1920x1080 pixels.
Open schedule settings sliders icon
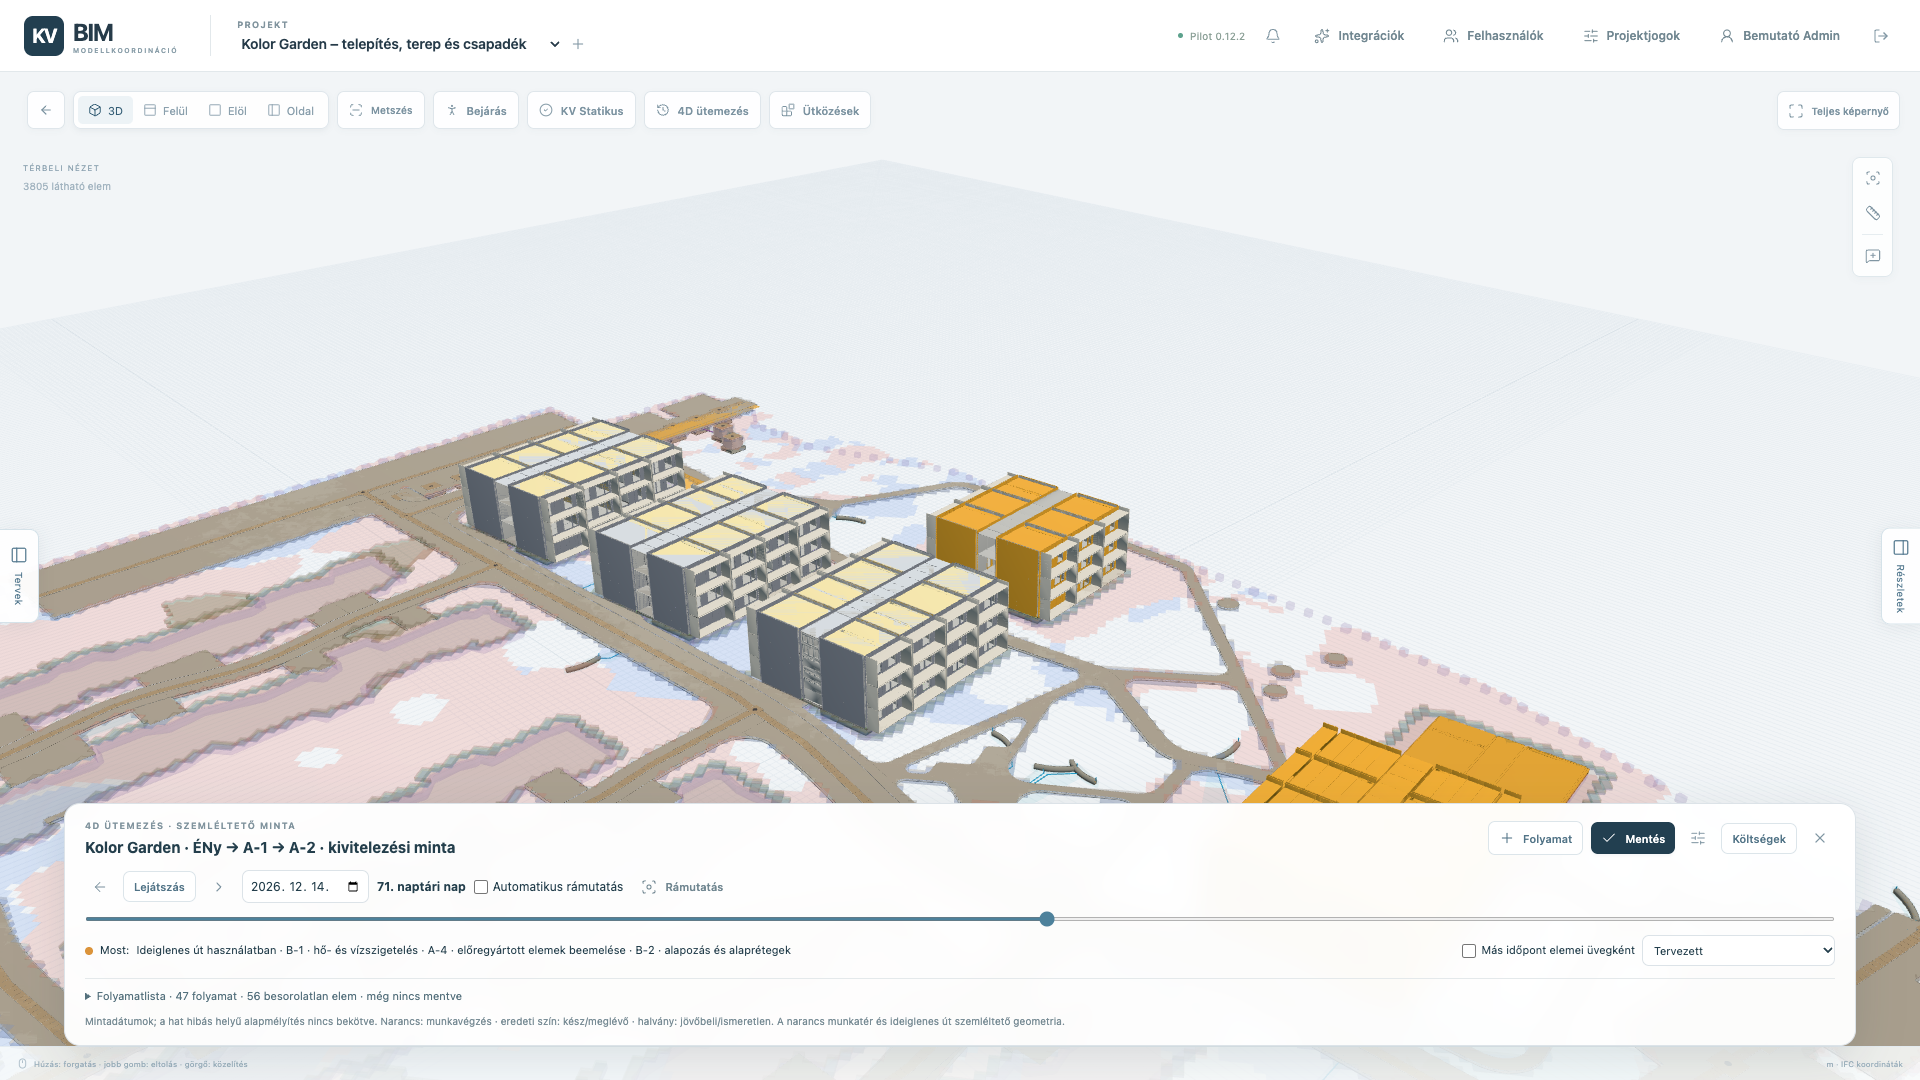[1698, 838]
